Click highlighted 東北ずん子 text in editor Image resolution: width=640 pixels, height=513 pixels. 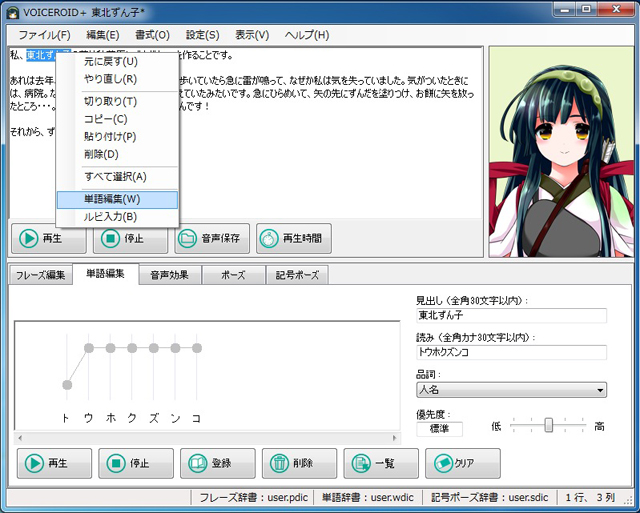41,55
